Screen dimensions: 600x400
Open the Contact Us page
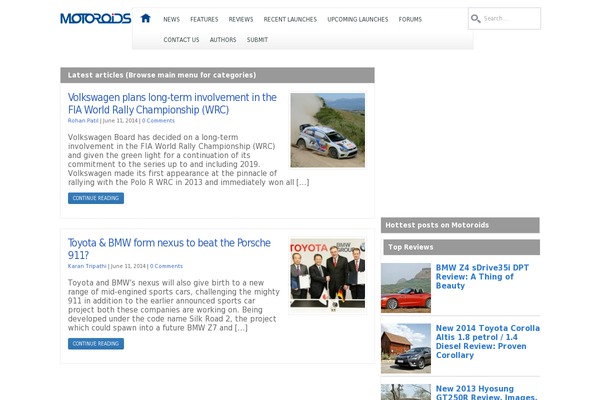pyautogui.click(x=181, y=39)
